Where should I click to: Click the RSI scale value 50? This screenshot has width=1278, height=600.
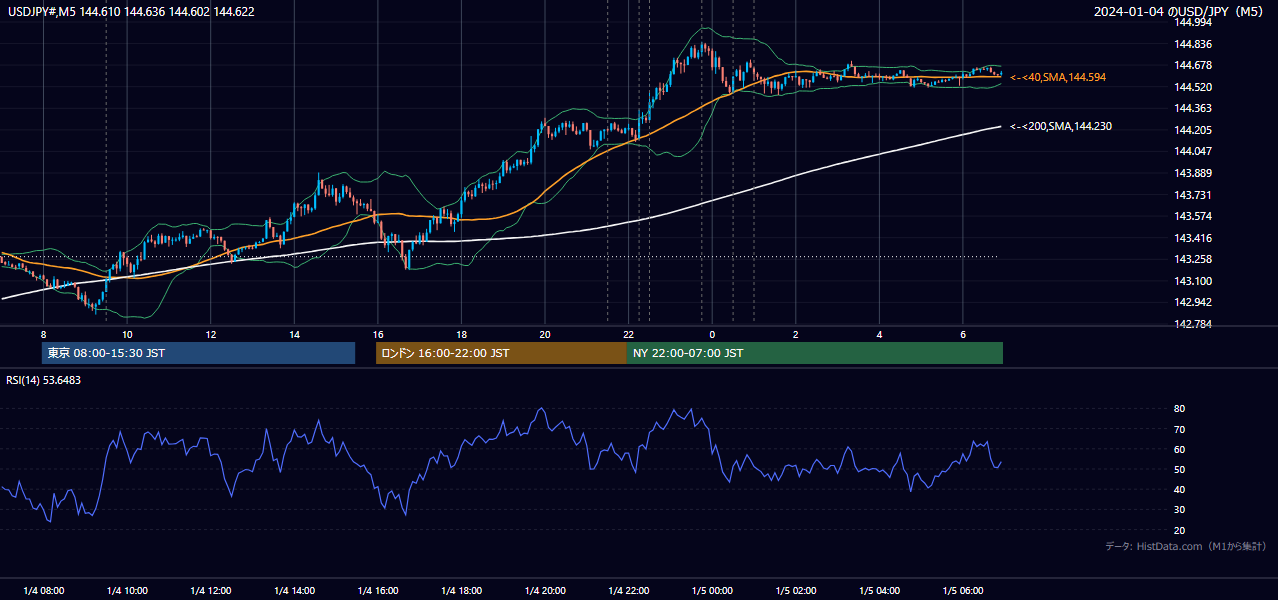coord(1179,469)
